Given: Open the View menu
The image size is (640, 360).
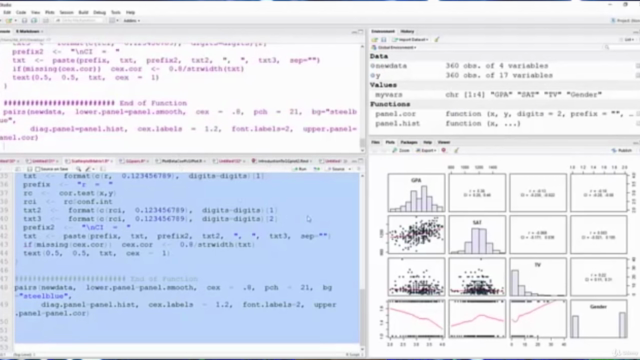Looking at the screenshot, I should 36,13.
